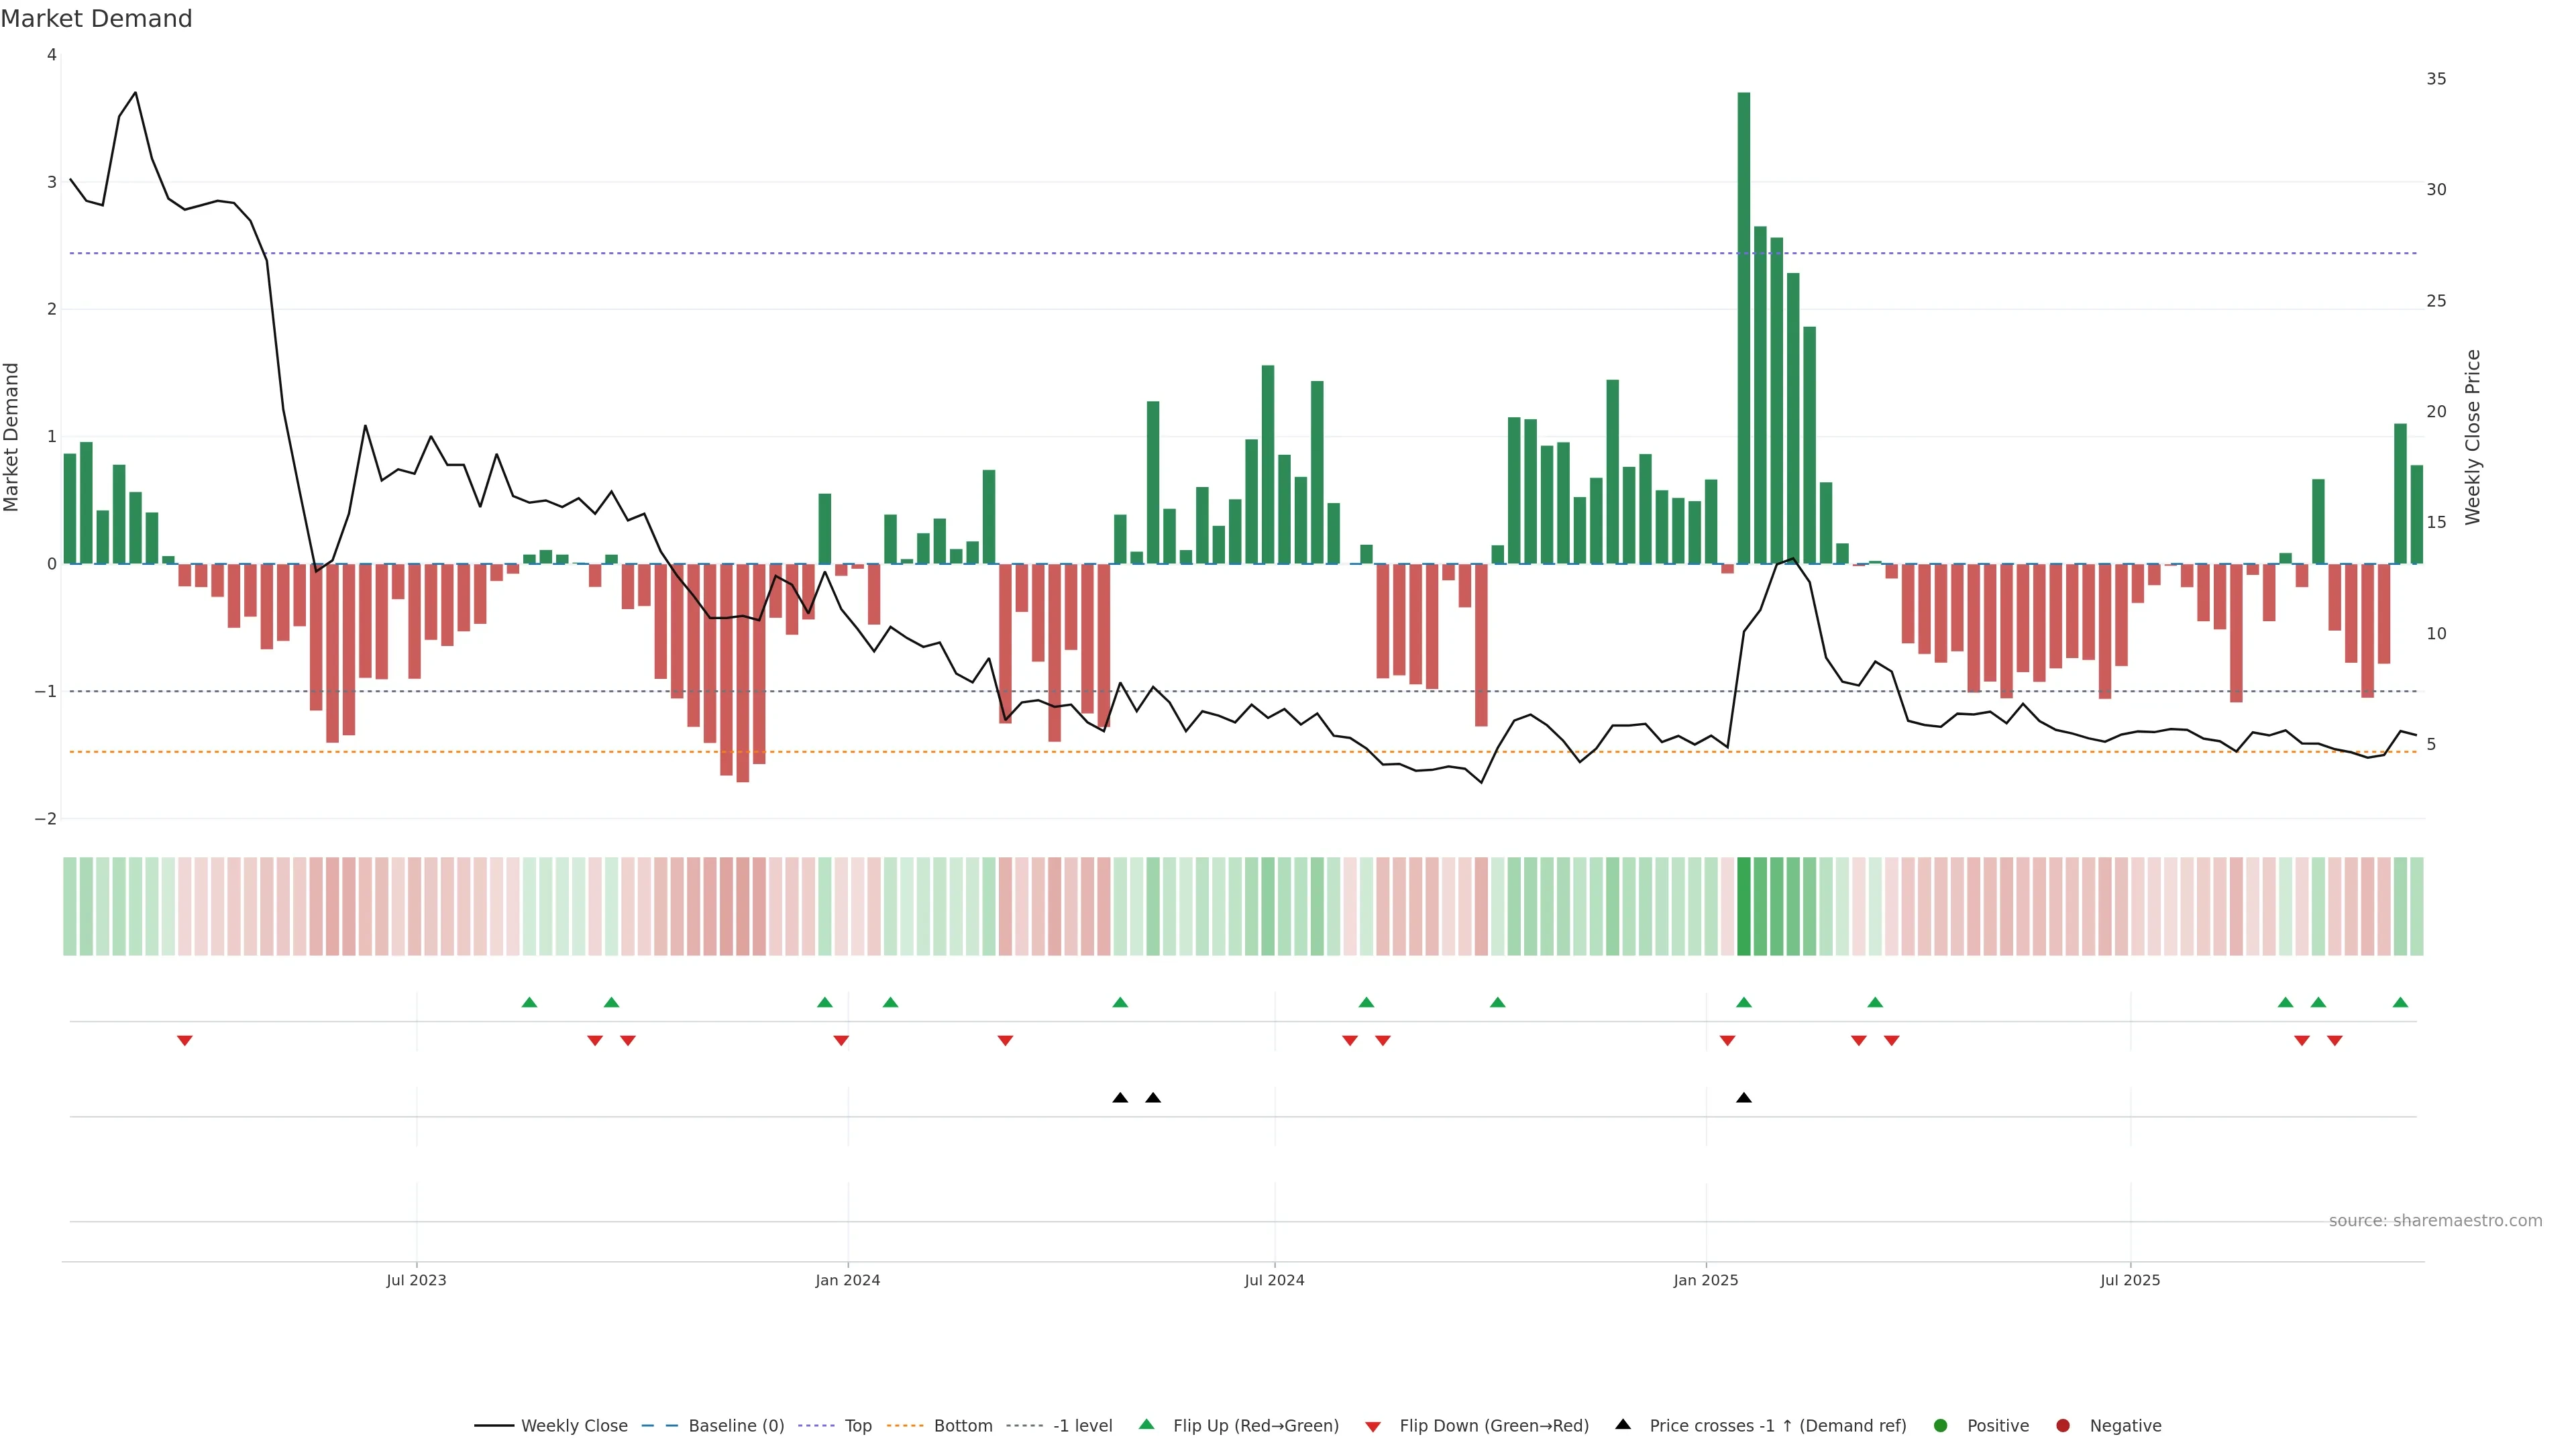
Task: Click the darkest green heat strip cell
Action: (x=1744, y=906)
